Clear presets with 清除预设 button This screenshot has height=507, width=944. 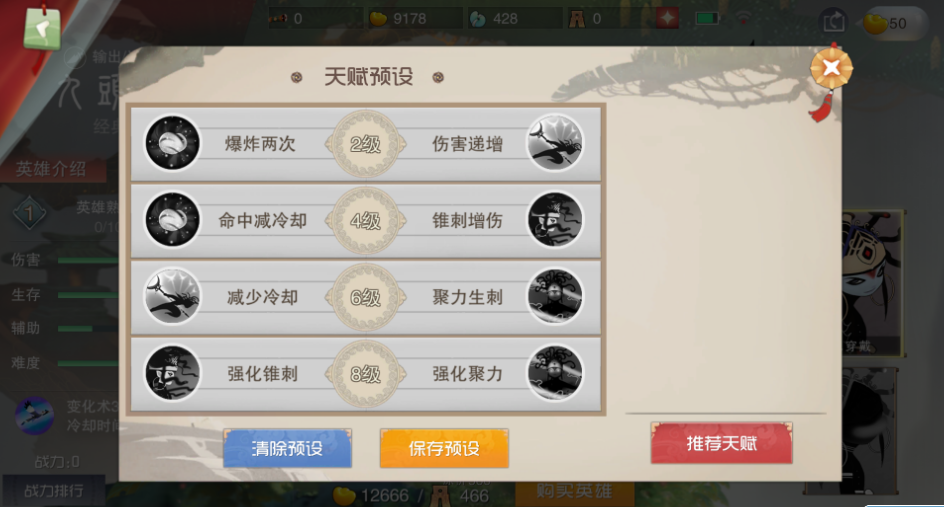coord(287,448)
